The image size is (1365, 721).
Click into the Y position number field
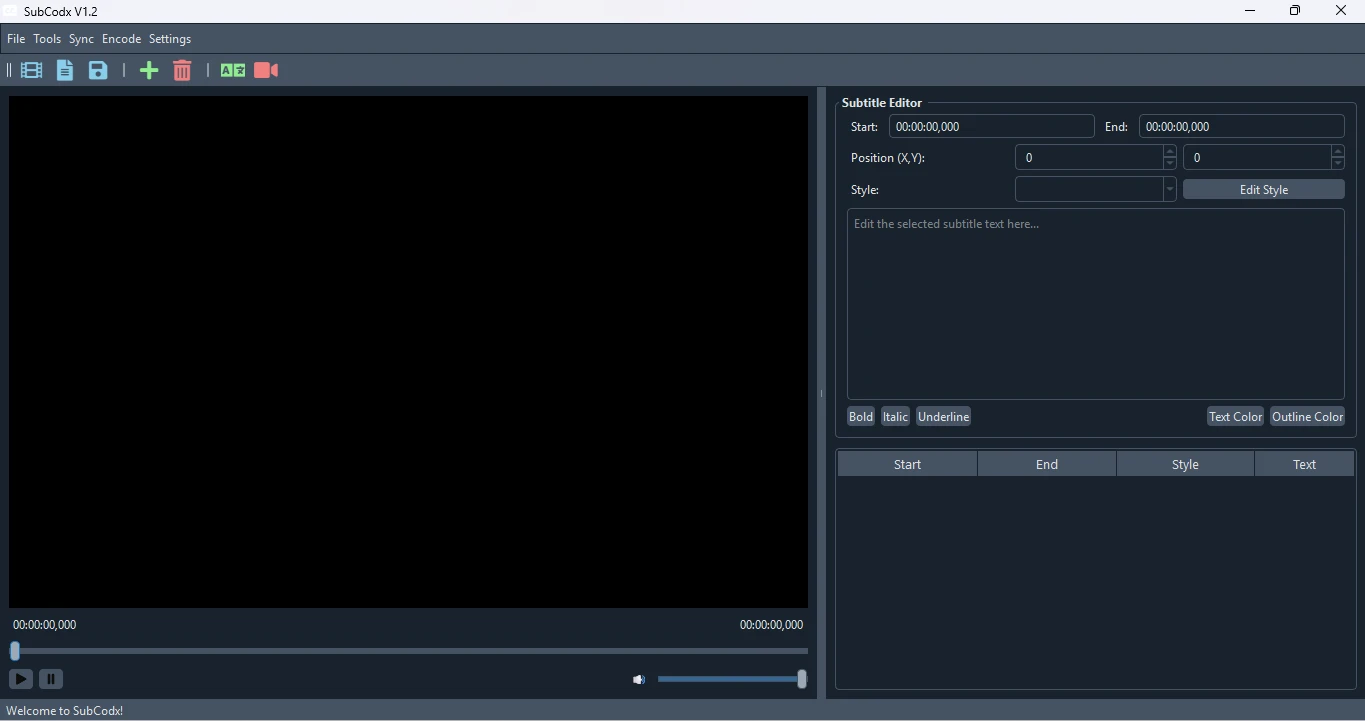[1257, 158]
